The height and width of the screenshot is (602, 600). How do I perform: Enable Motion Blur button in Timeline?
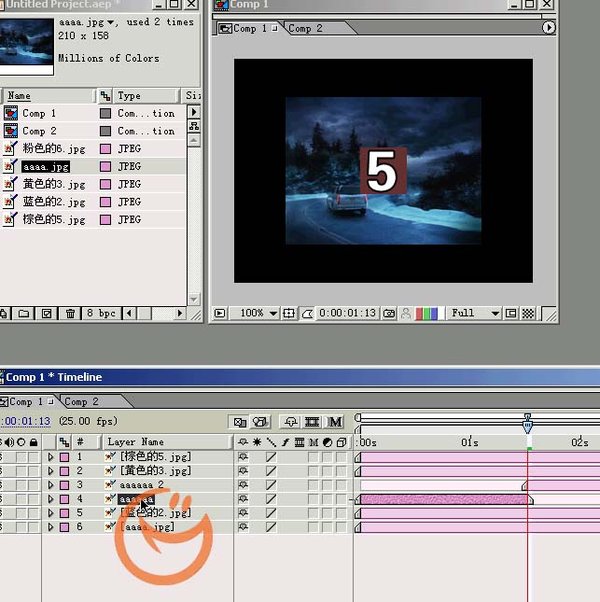click(x=336, y=422)
